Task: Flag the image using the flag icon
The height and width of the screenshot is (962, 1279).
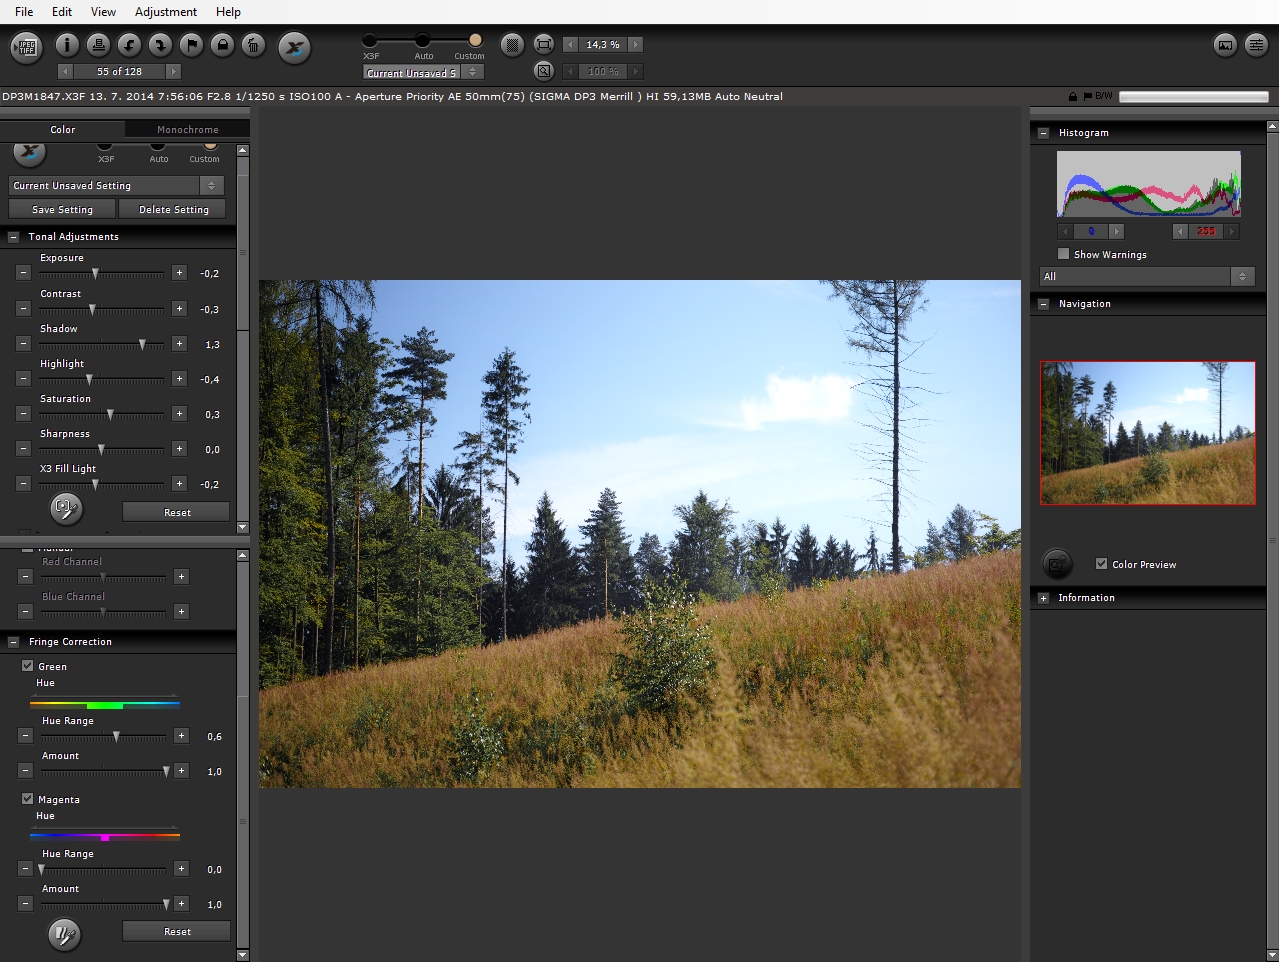Action: pos(191,45)
